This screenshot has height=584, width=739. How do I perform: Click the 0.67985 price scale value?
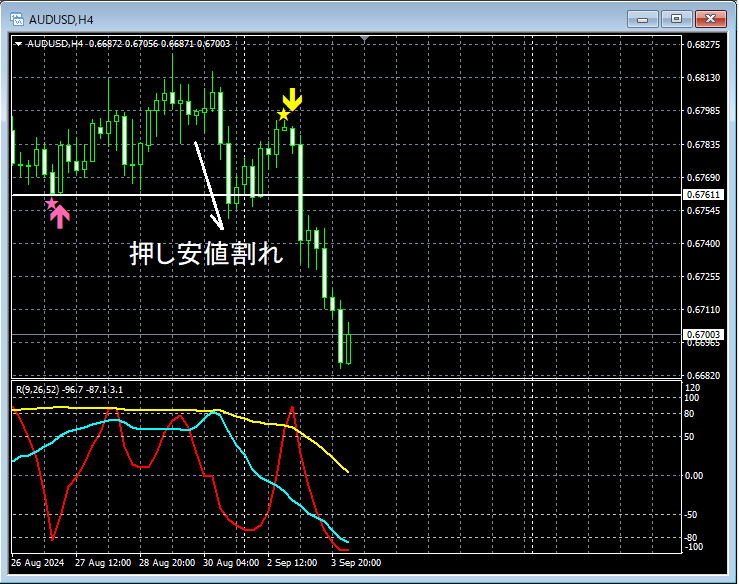coord(703,110)
